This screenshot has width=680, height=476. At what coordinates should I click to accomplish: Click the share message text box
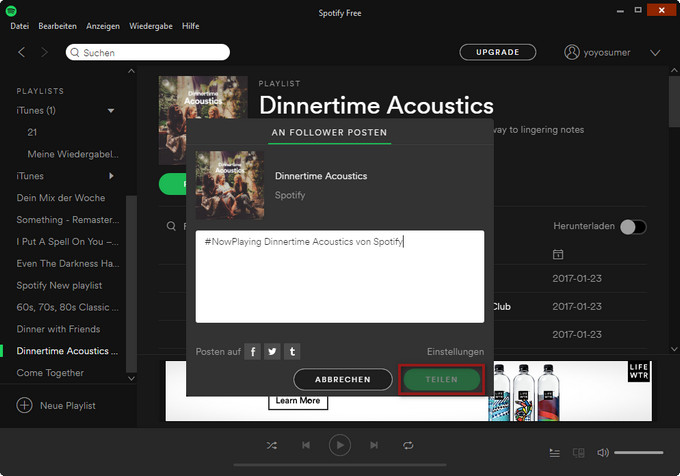click(340, 277)
